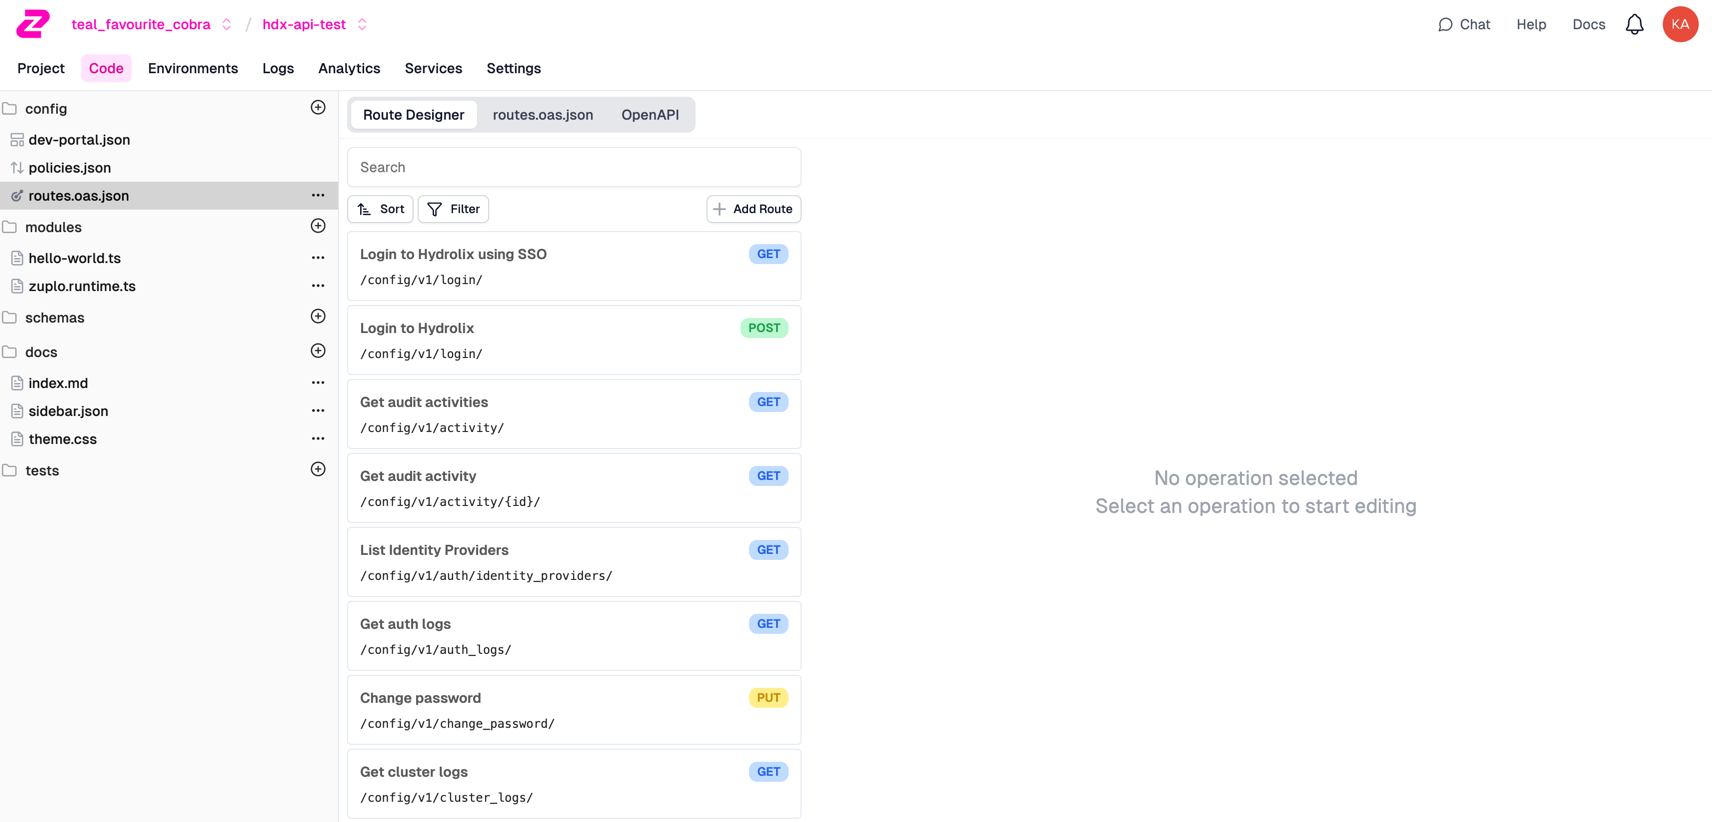
Task: Open more options for index.md
Action: tap(318, 383)
